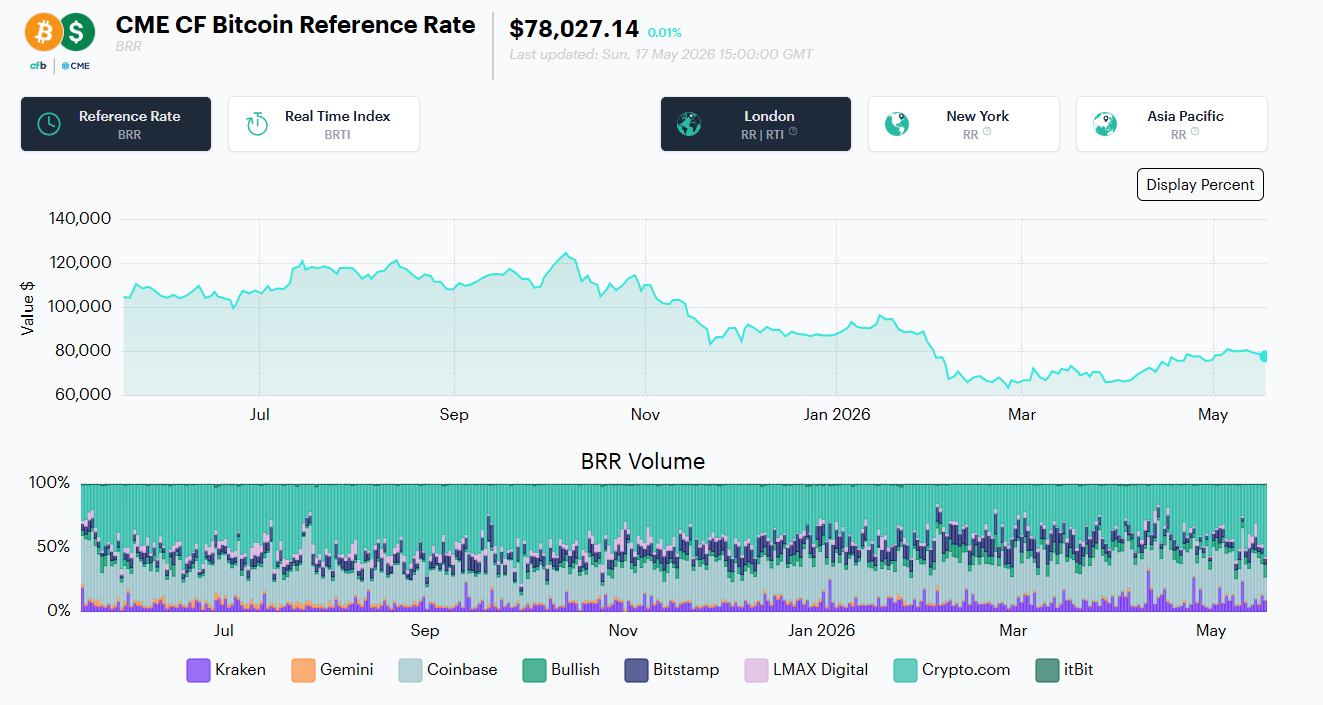Click the globe icon beside New York

pos(897,124)
